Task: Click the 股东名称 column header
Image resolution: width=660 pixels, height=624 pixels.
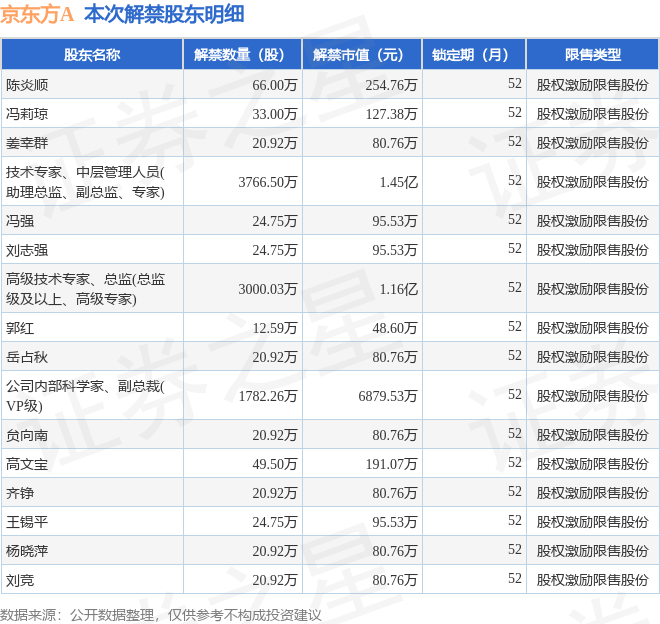Action: click(92, 54)
